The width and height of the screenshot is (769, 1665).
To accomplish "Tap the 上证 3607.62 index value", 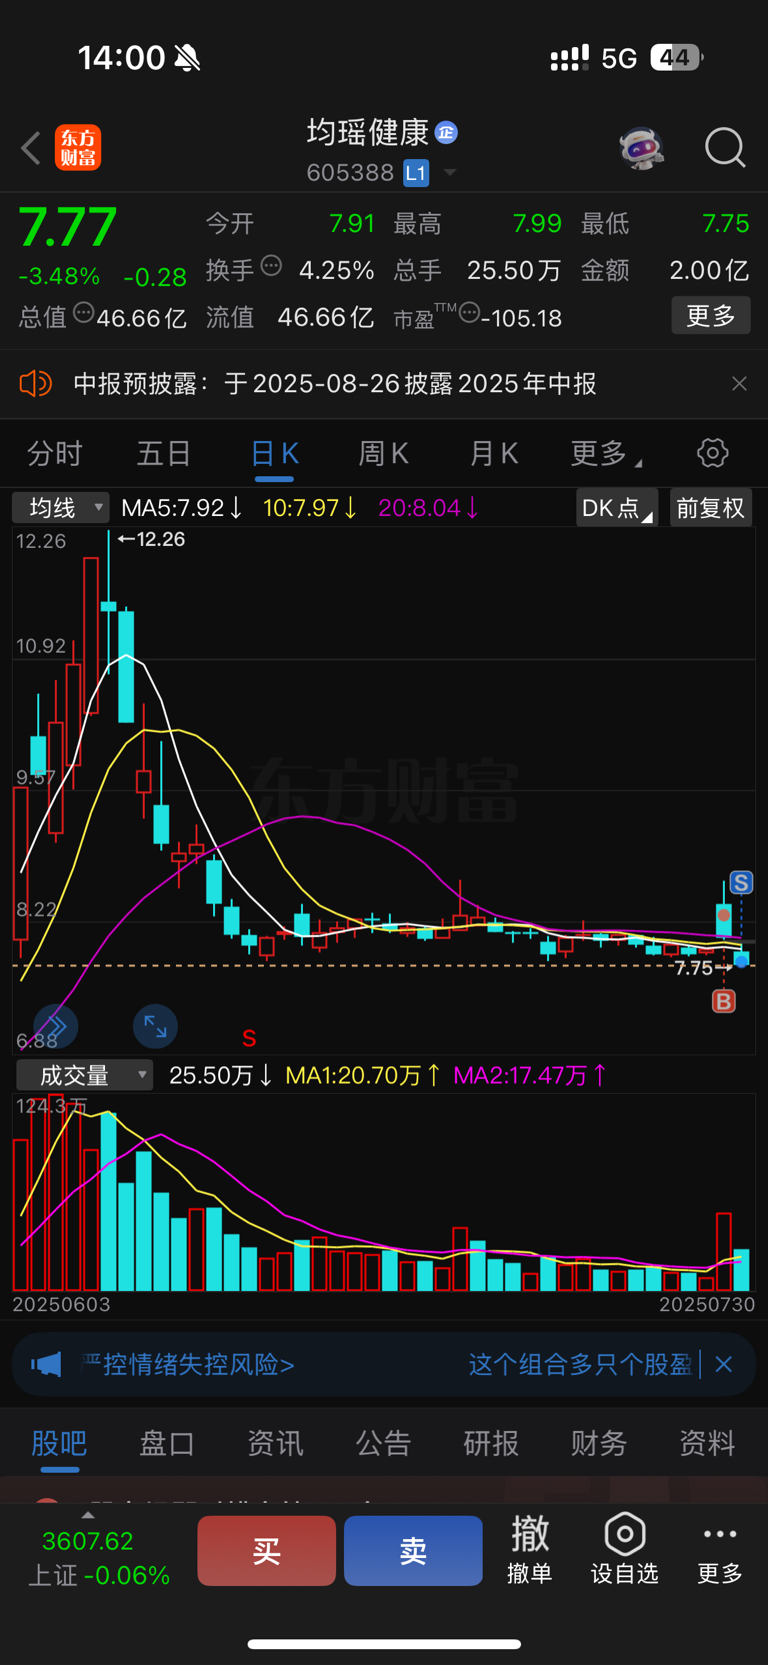I will coord(88,1541).
